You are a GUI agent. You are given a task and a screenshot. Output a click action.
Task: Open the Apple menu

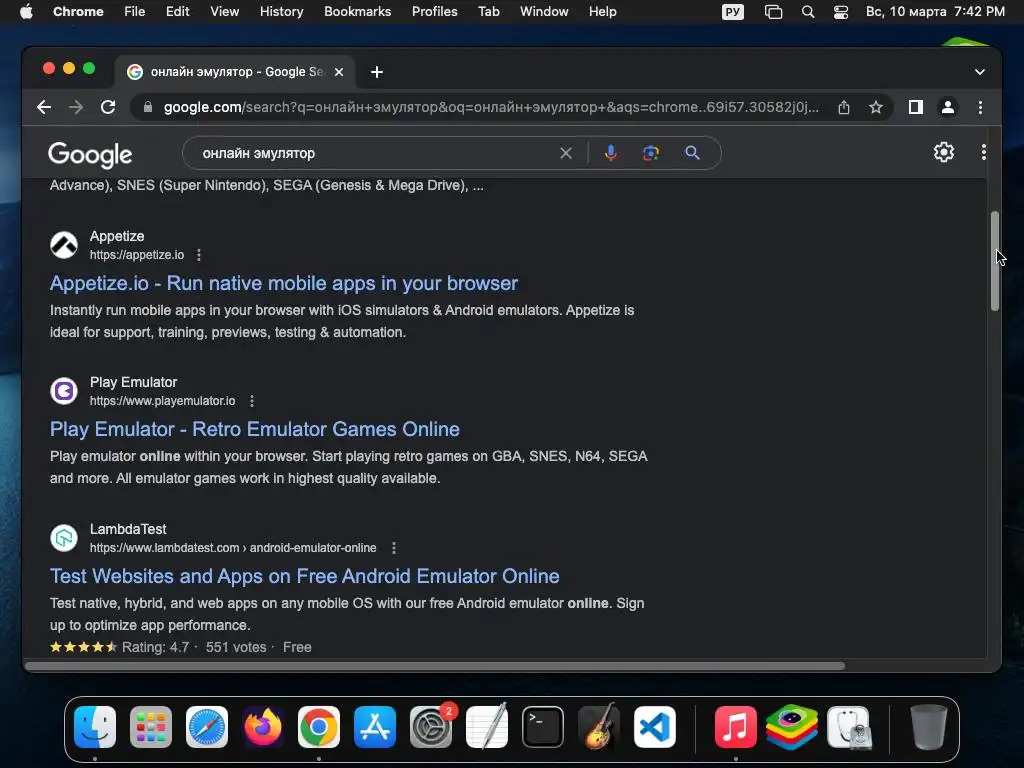26,12
